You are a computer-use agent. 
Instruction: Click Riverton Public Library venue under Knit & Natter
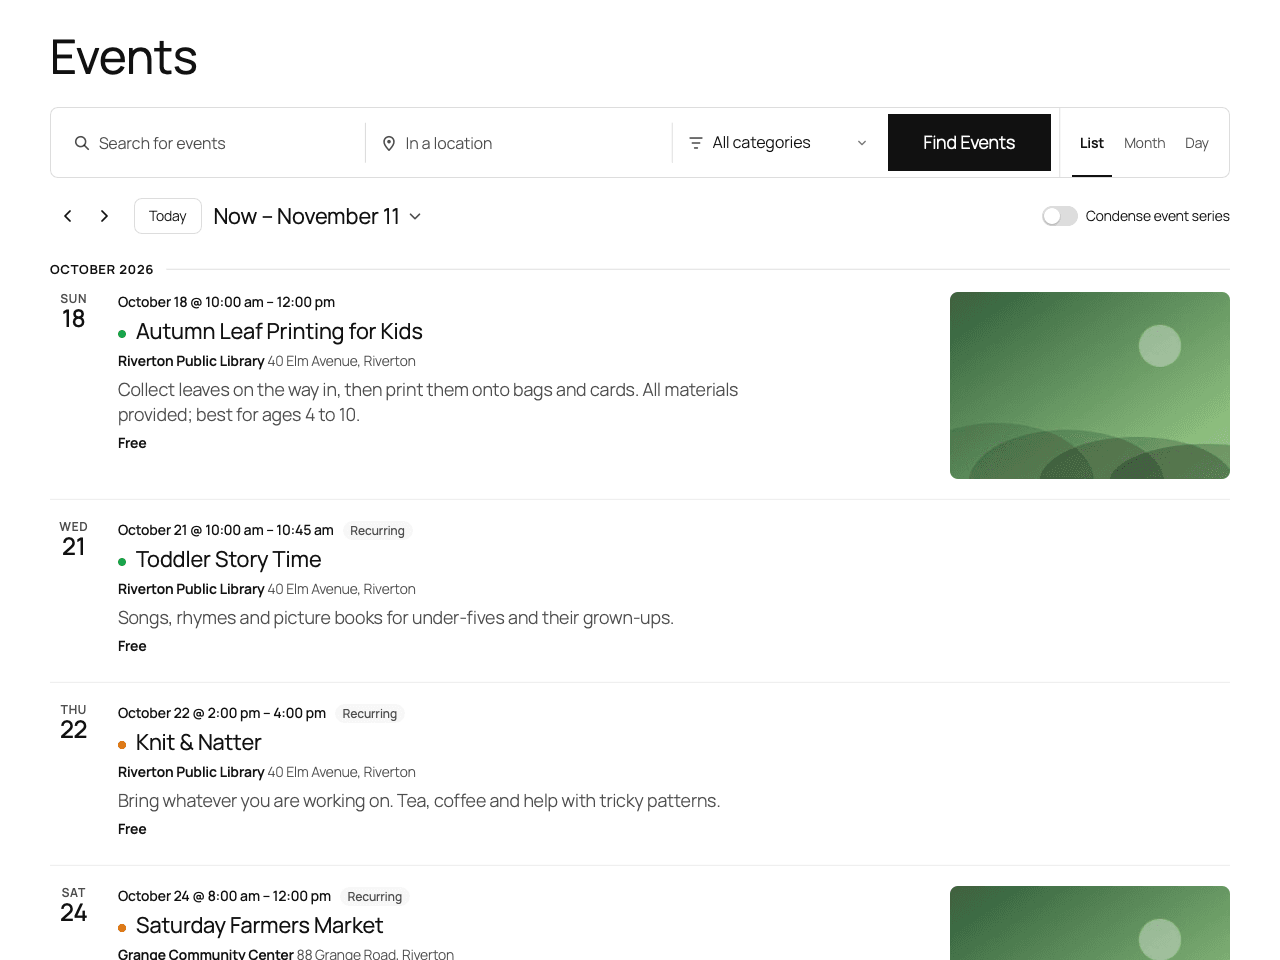(x=191, y=772)
